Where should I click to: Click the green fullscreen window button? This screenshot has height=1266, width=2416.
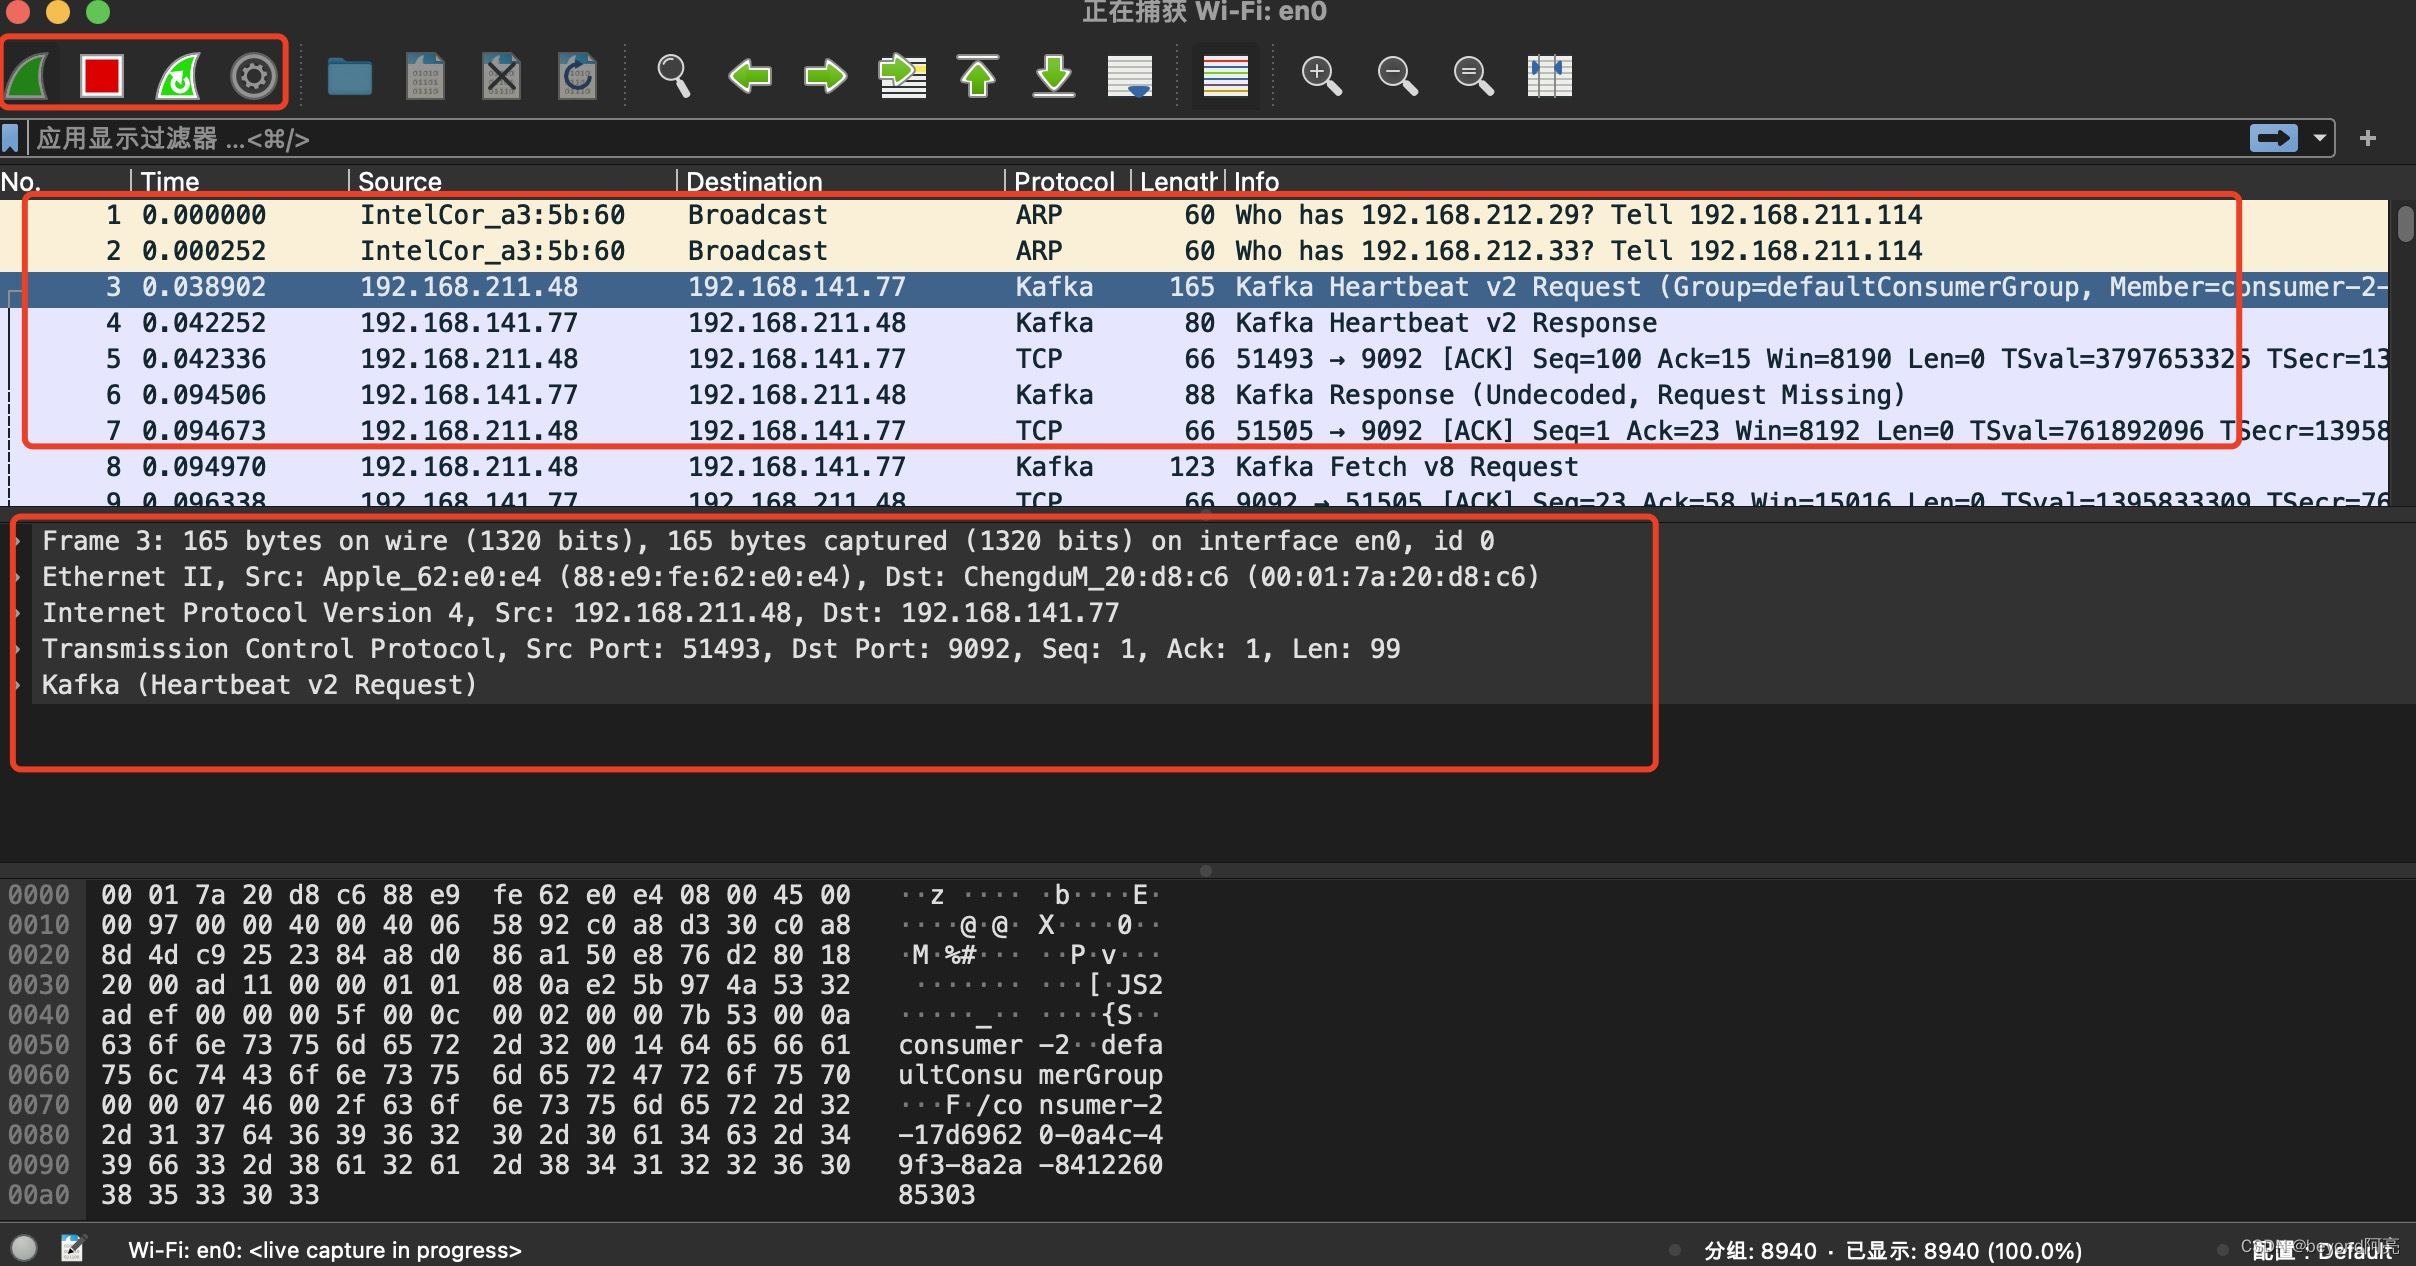[x=98, y=10]
